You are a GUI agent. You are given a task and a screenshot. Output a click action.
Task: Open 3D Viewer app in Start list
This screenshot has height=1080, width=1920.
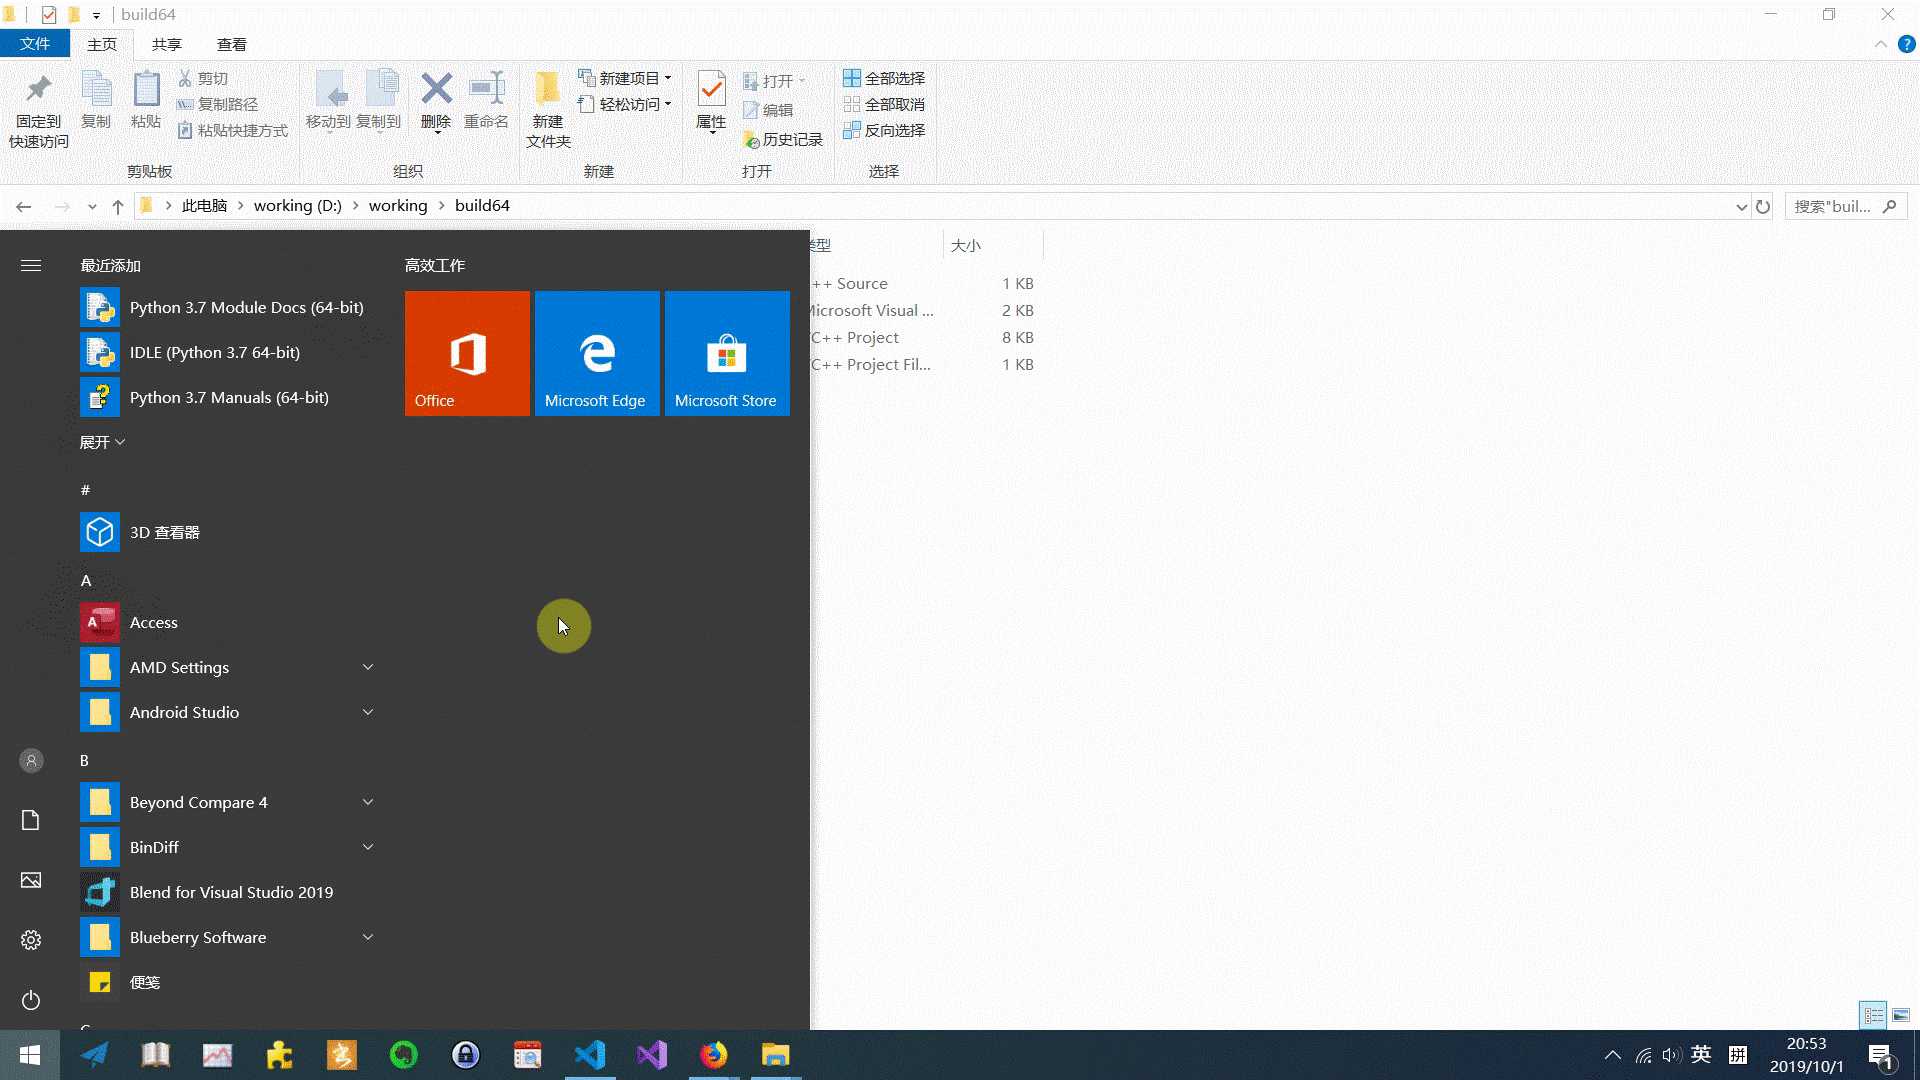tap(230, 532)
